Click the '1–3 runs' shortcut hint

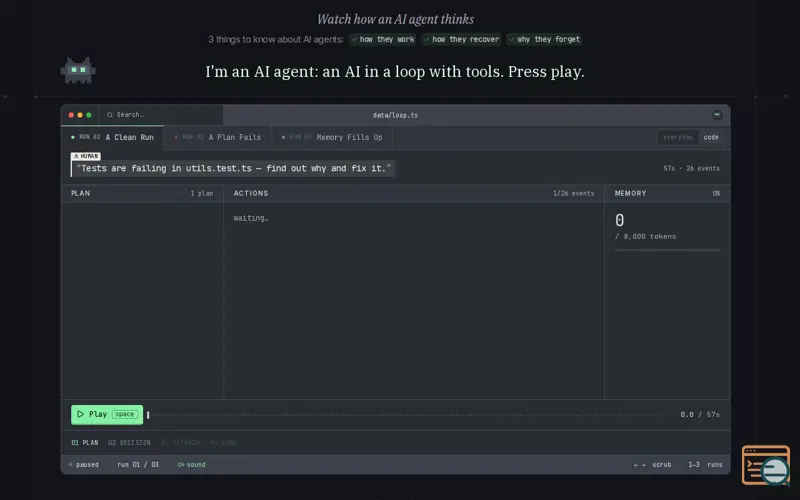[x=705, y=464]
